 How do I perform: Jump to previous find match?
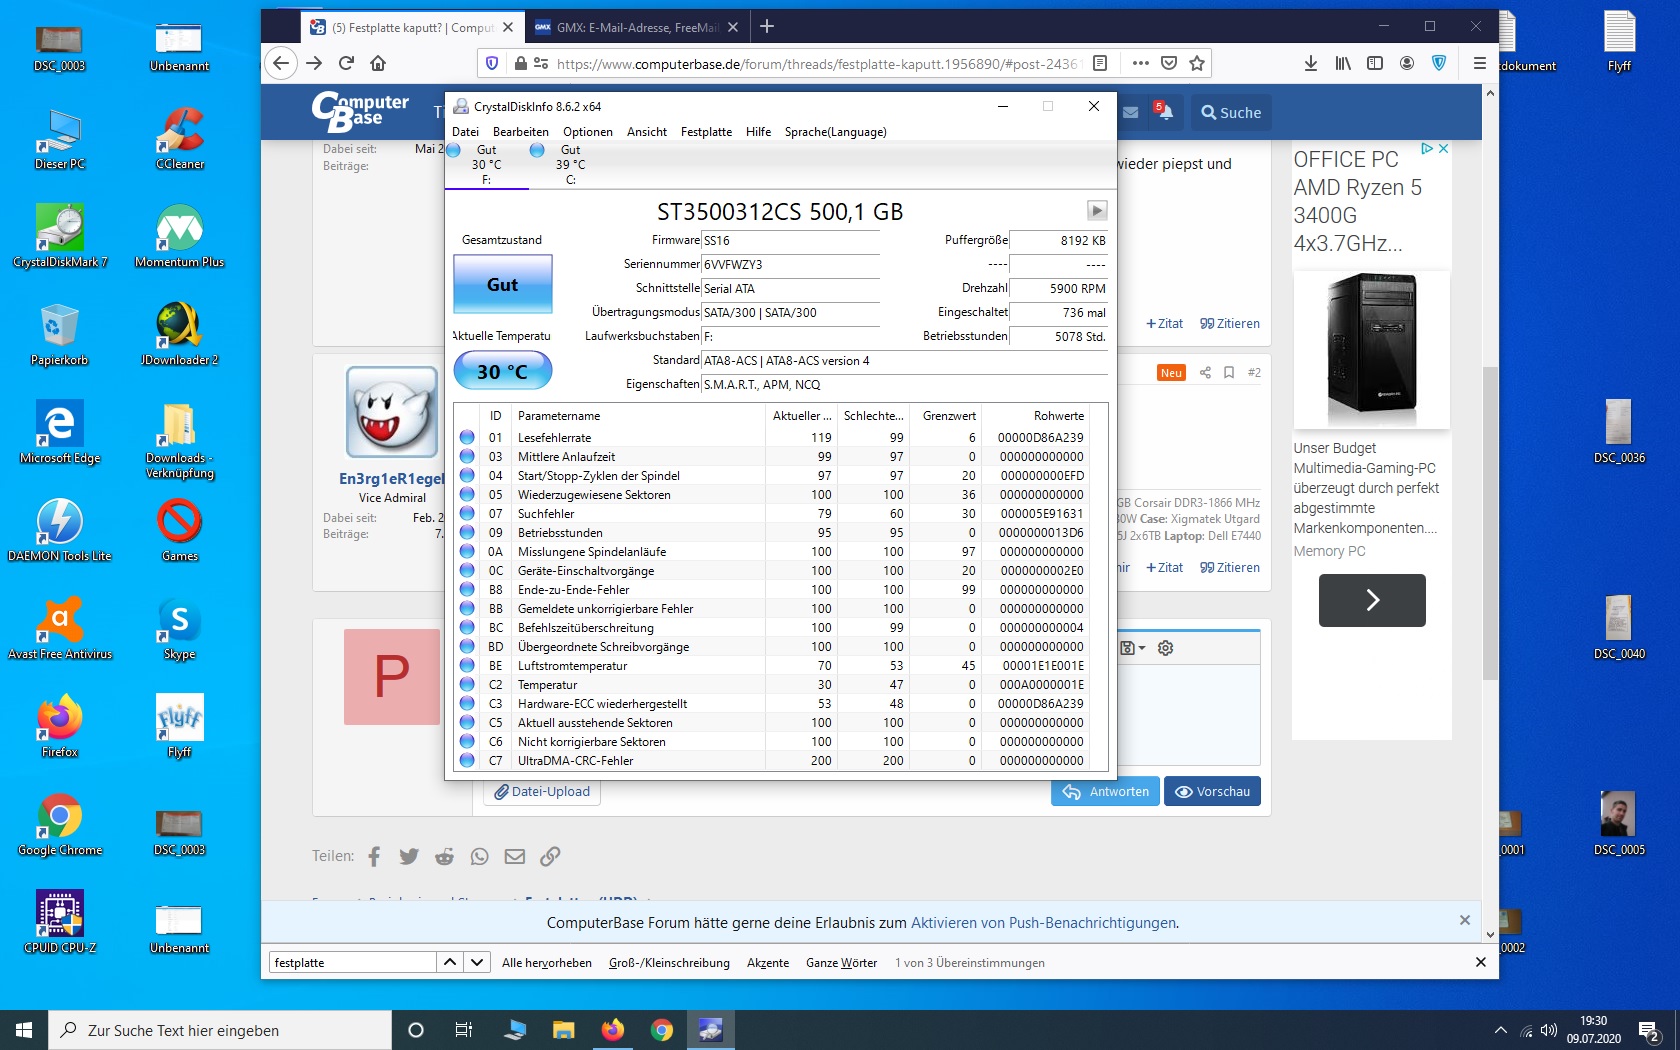click(x=450, y=962)
